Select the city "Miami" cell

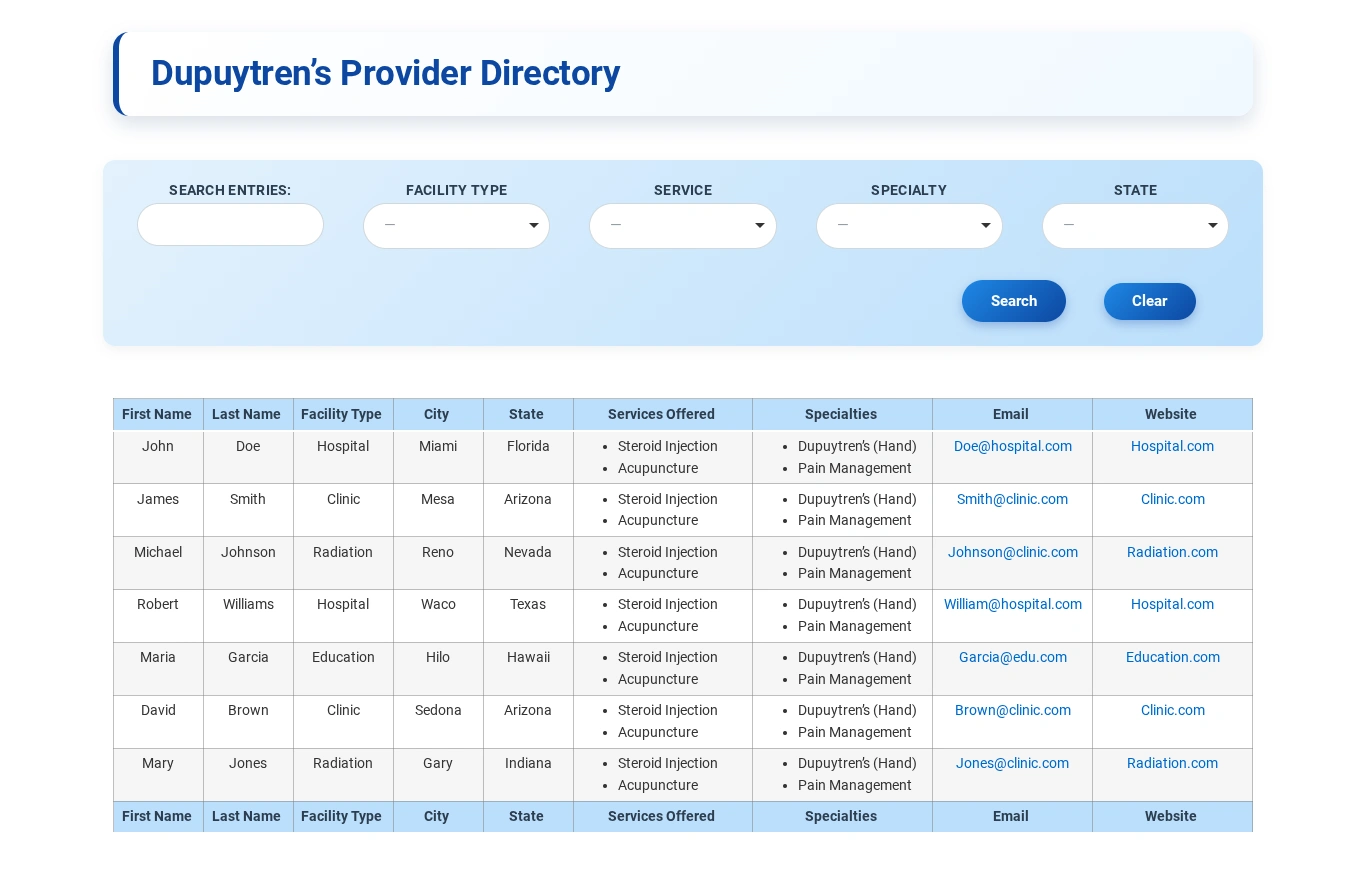[x=438, y=457]
